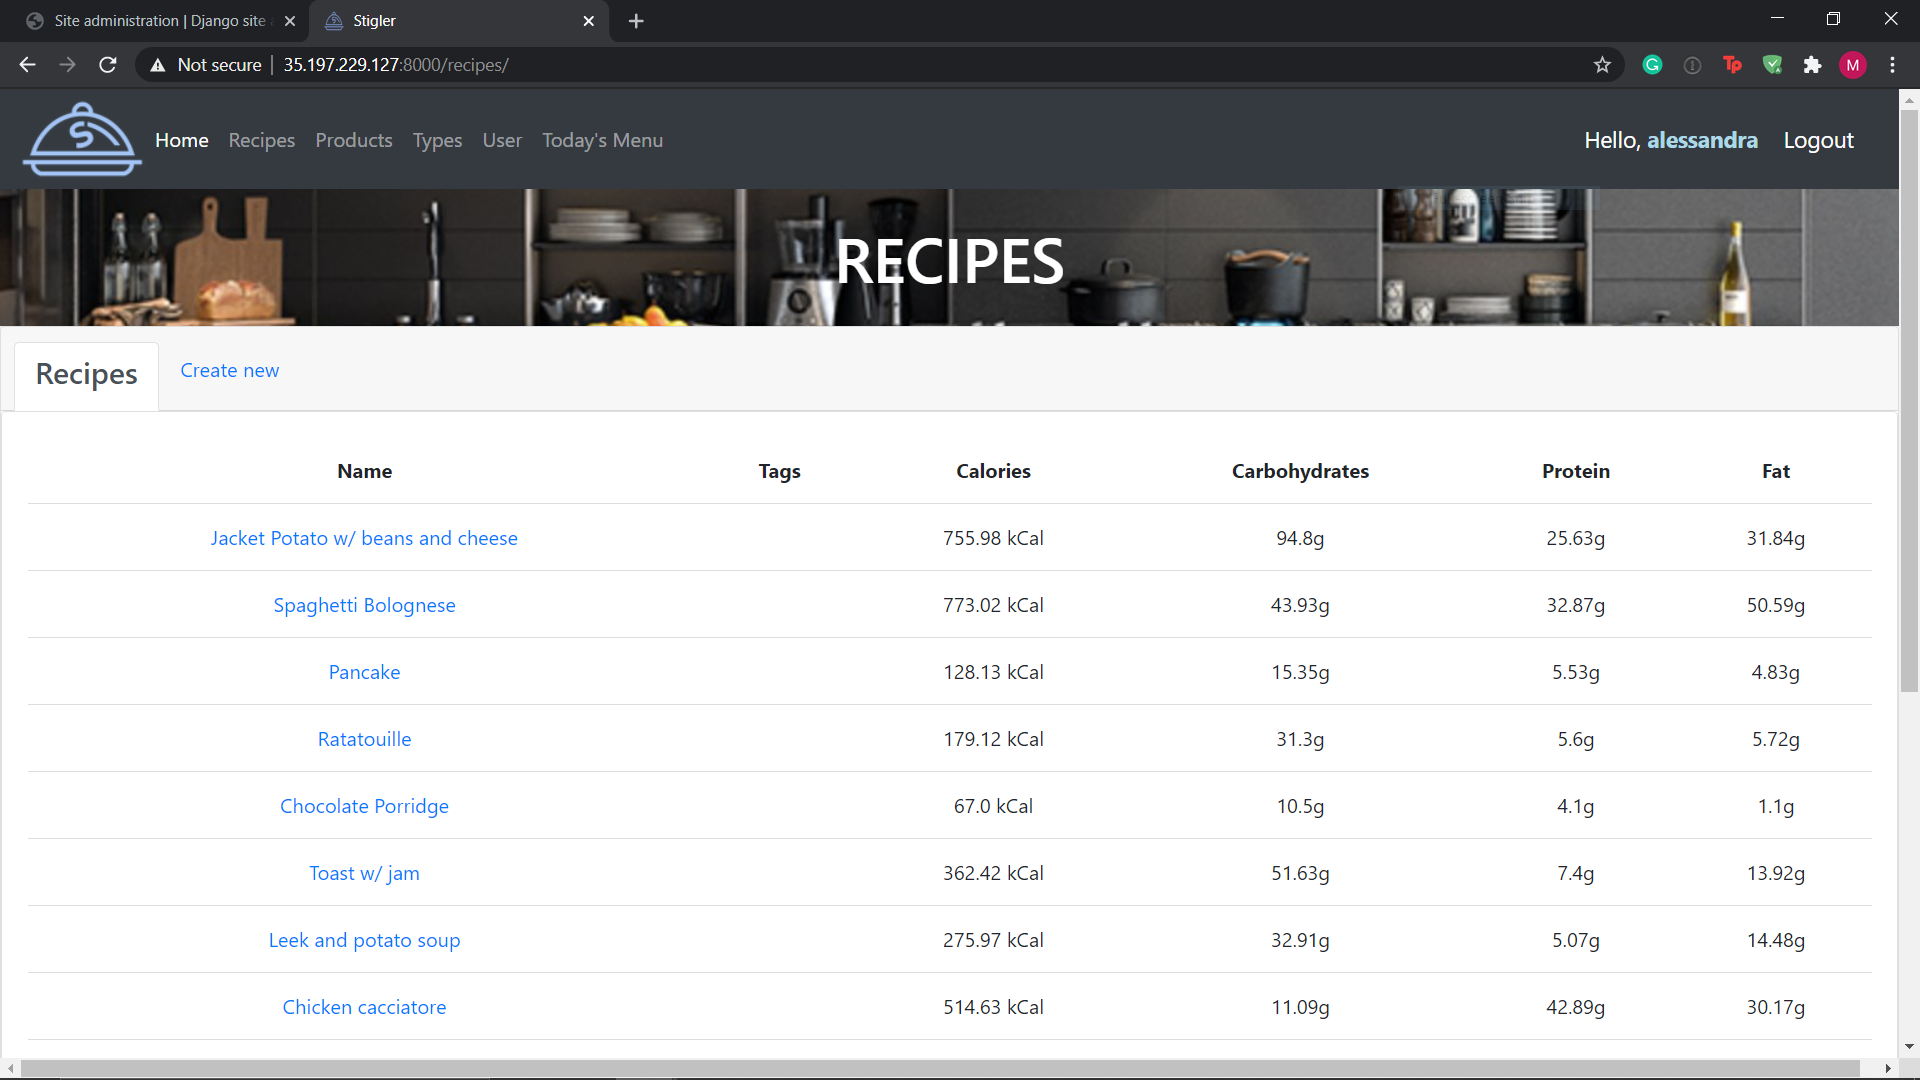1920x1080 pixels.
Task: Click the profile avatar M icon
Action: point(1852,65)
